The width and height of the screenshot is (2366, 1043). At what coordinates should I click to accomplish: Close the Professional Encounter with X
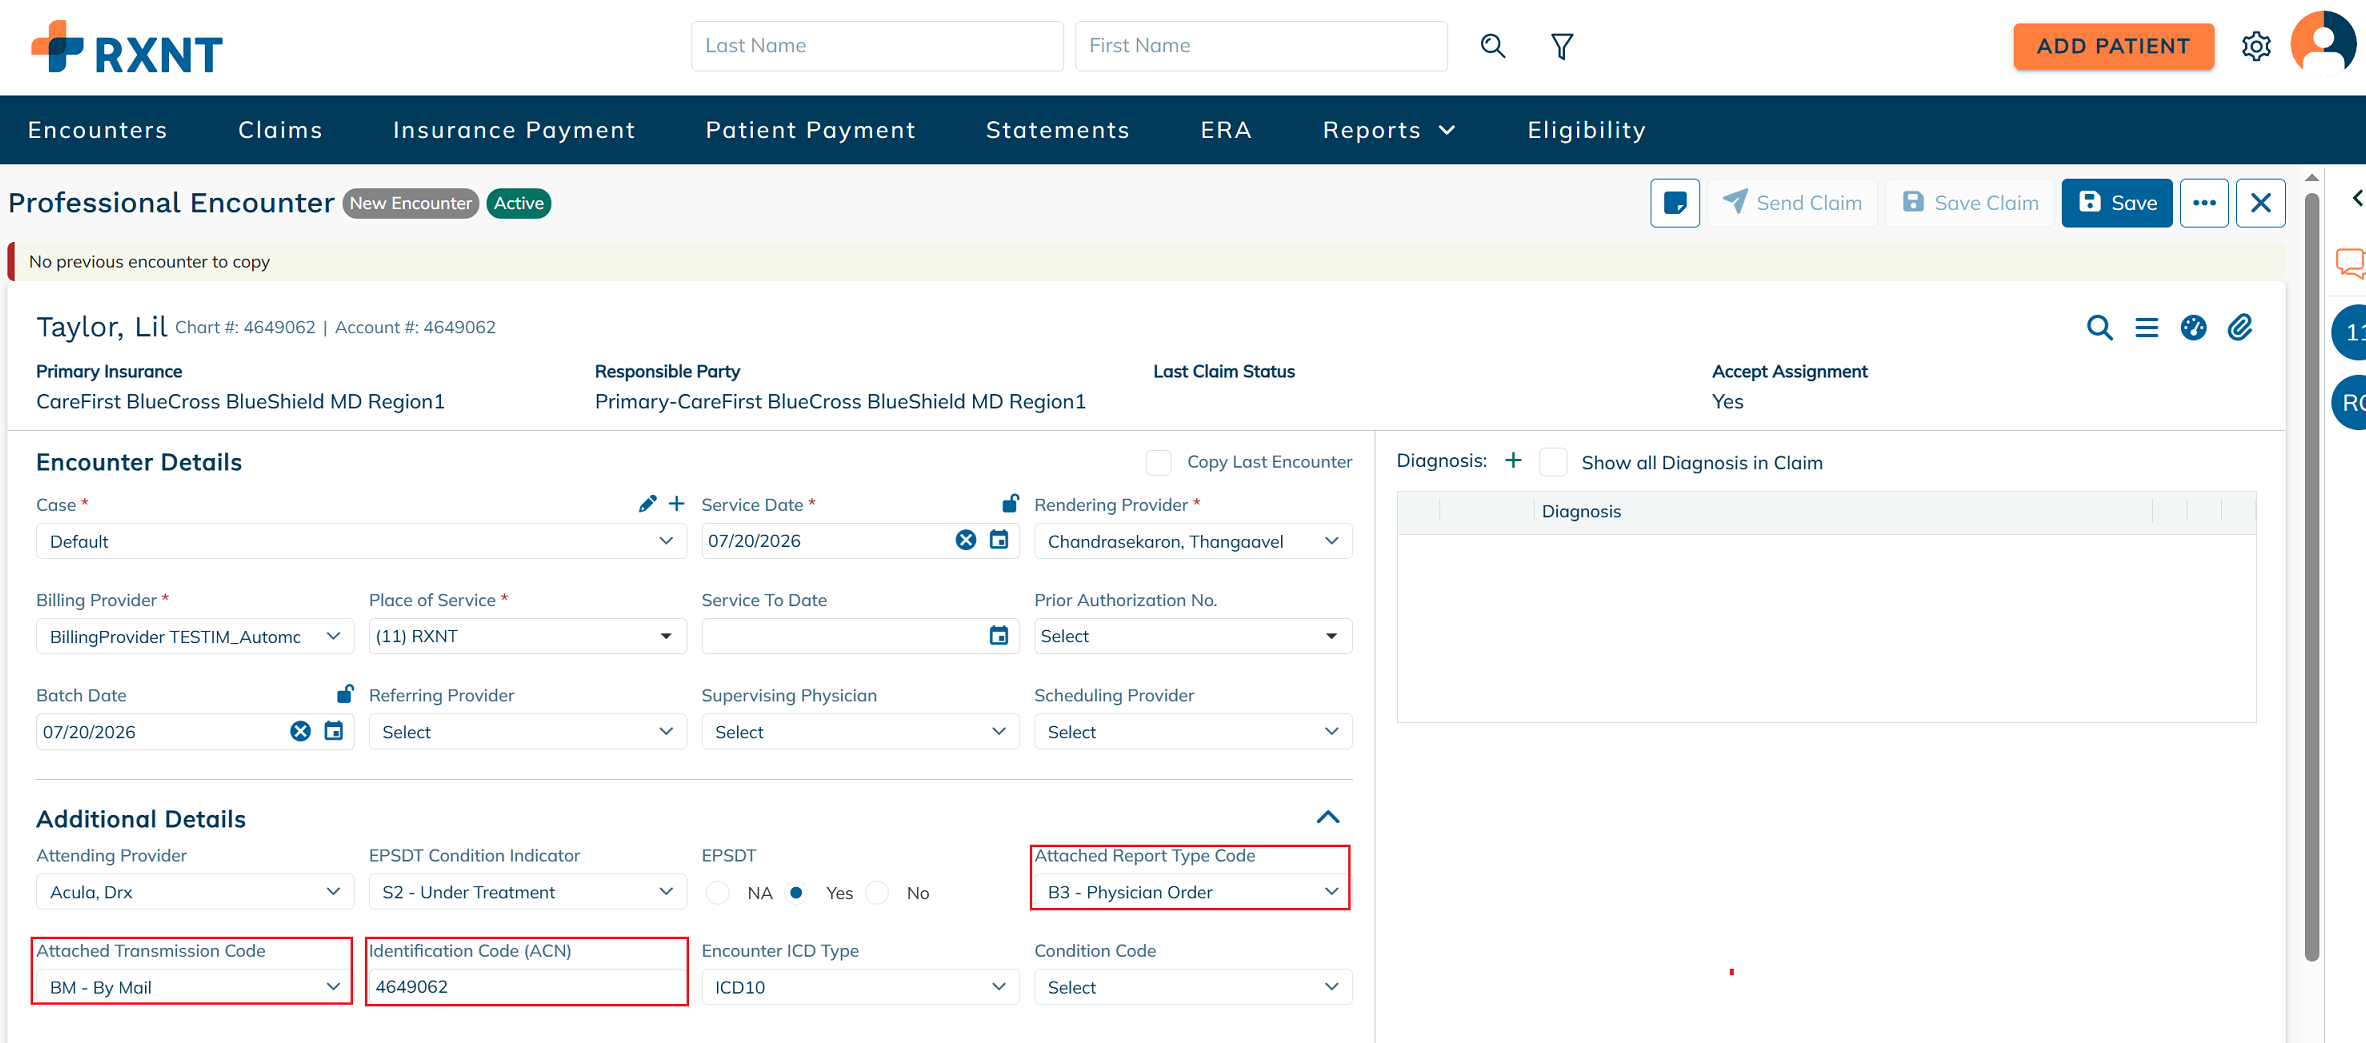pos(2260,203)
